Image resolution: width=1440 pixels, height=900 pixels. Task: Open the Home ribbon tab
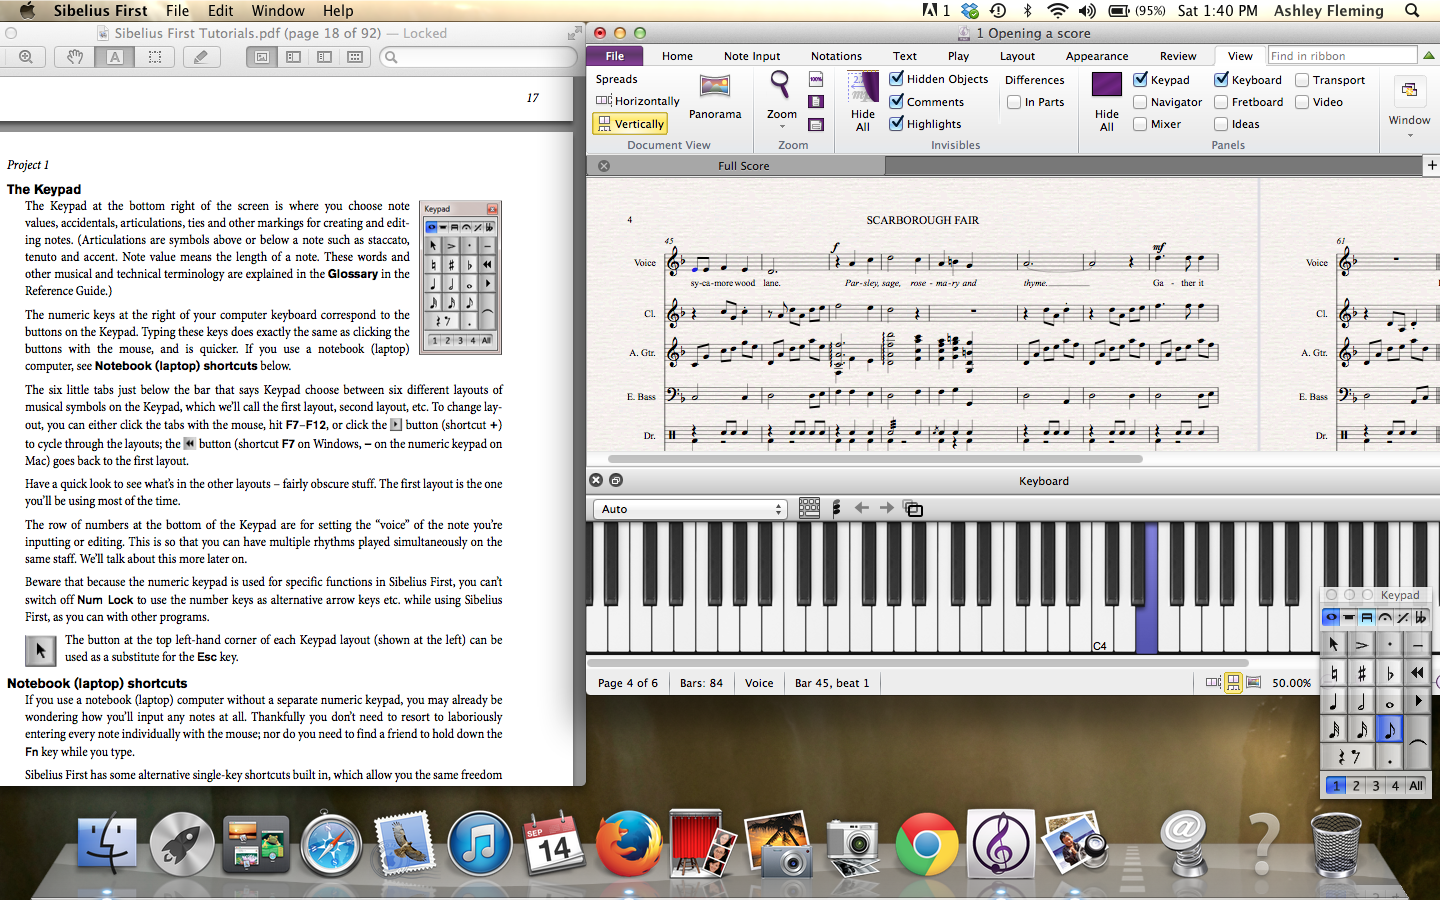(677, 56)
